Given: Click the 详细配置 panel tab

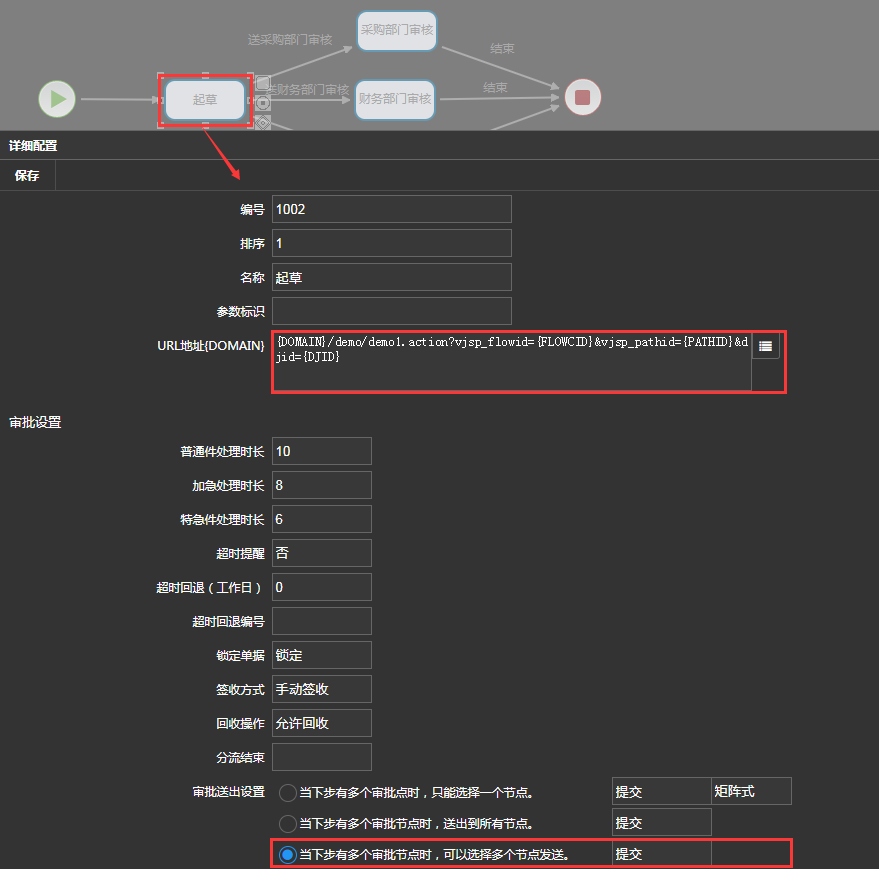Looking at the screenshot, I should point(33,146).
